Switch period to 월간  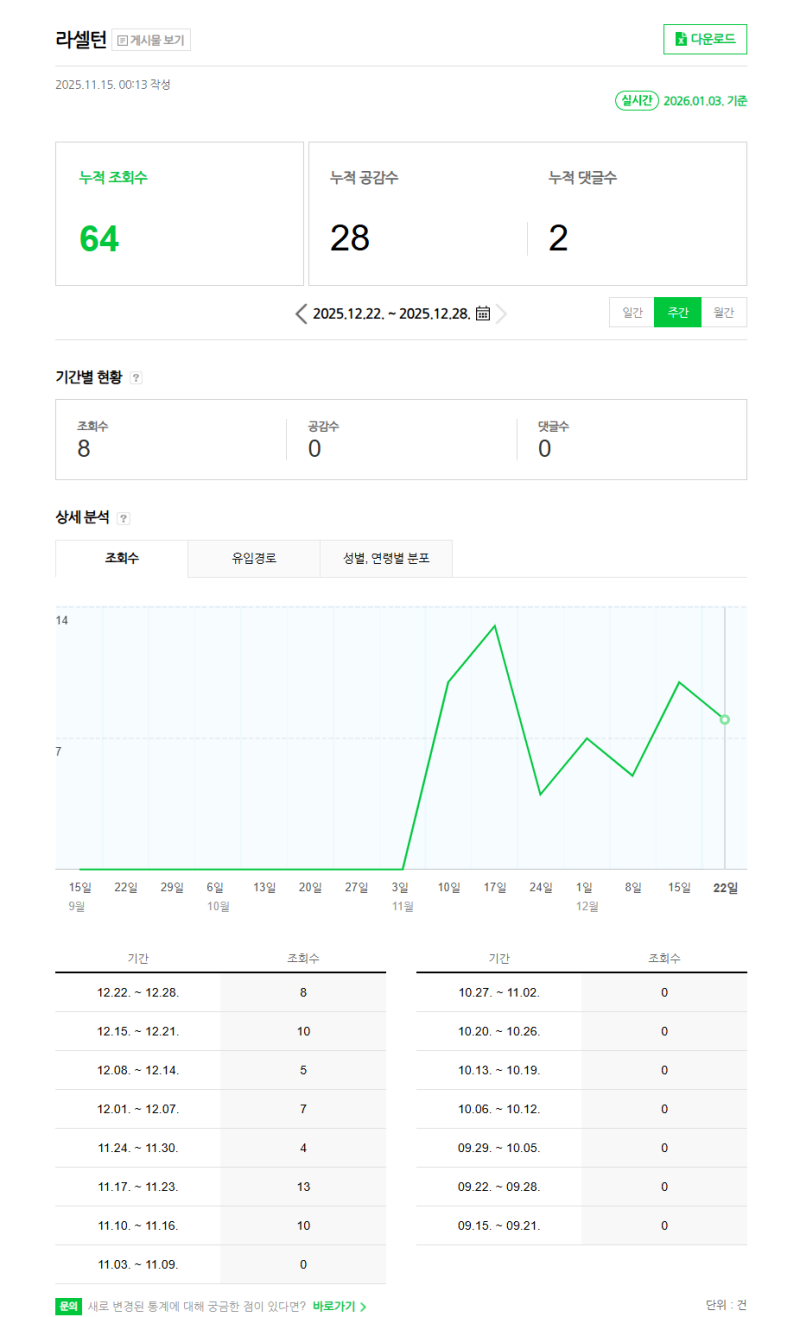724,312
